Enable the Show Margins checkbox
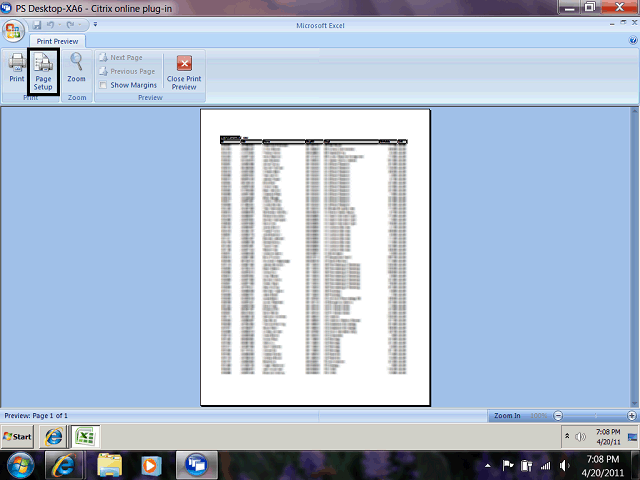The height and width of the screenshot is (480, 640). click(104, 85)
